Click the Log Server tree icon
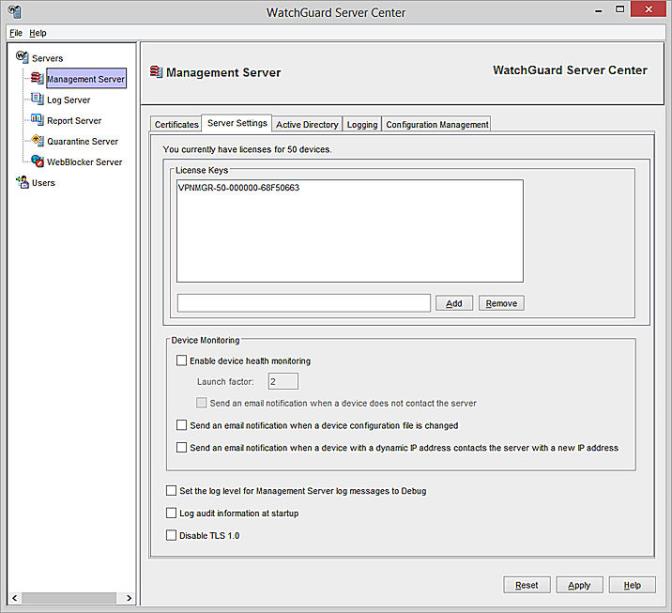Viewport: 672px width, 613px height. coord(37,100)
